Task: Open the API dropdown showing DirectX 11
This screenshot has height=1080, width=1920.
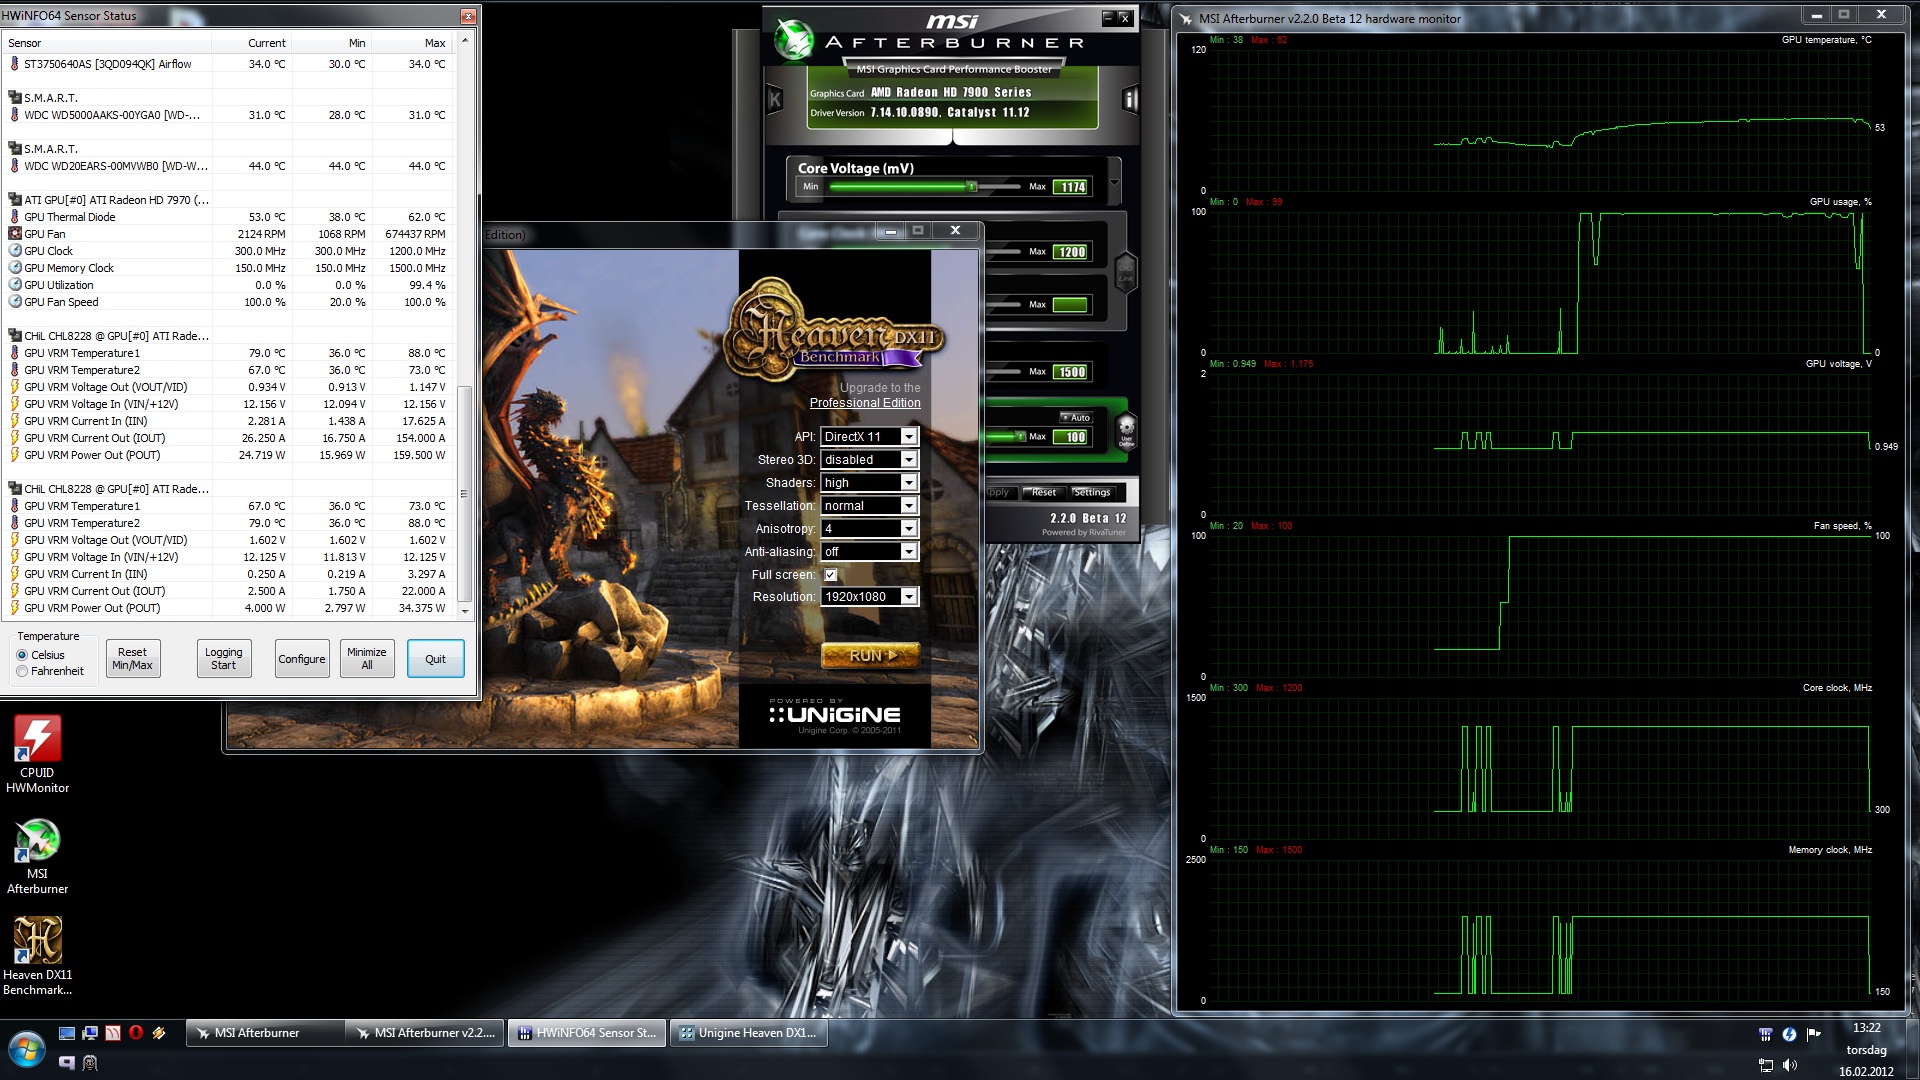Action: pyautogui.click(x=869, y=437)
